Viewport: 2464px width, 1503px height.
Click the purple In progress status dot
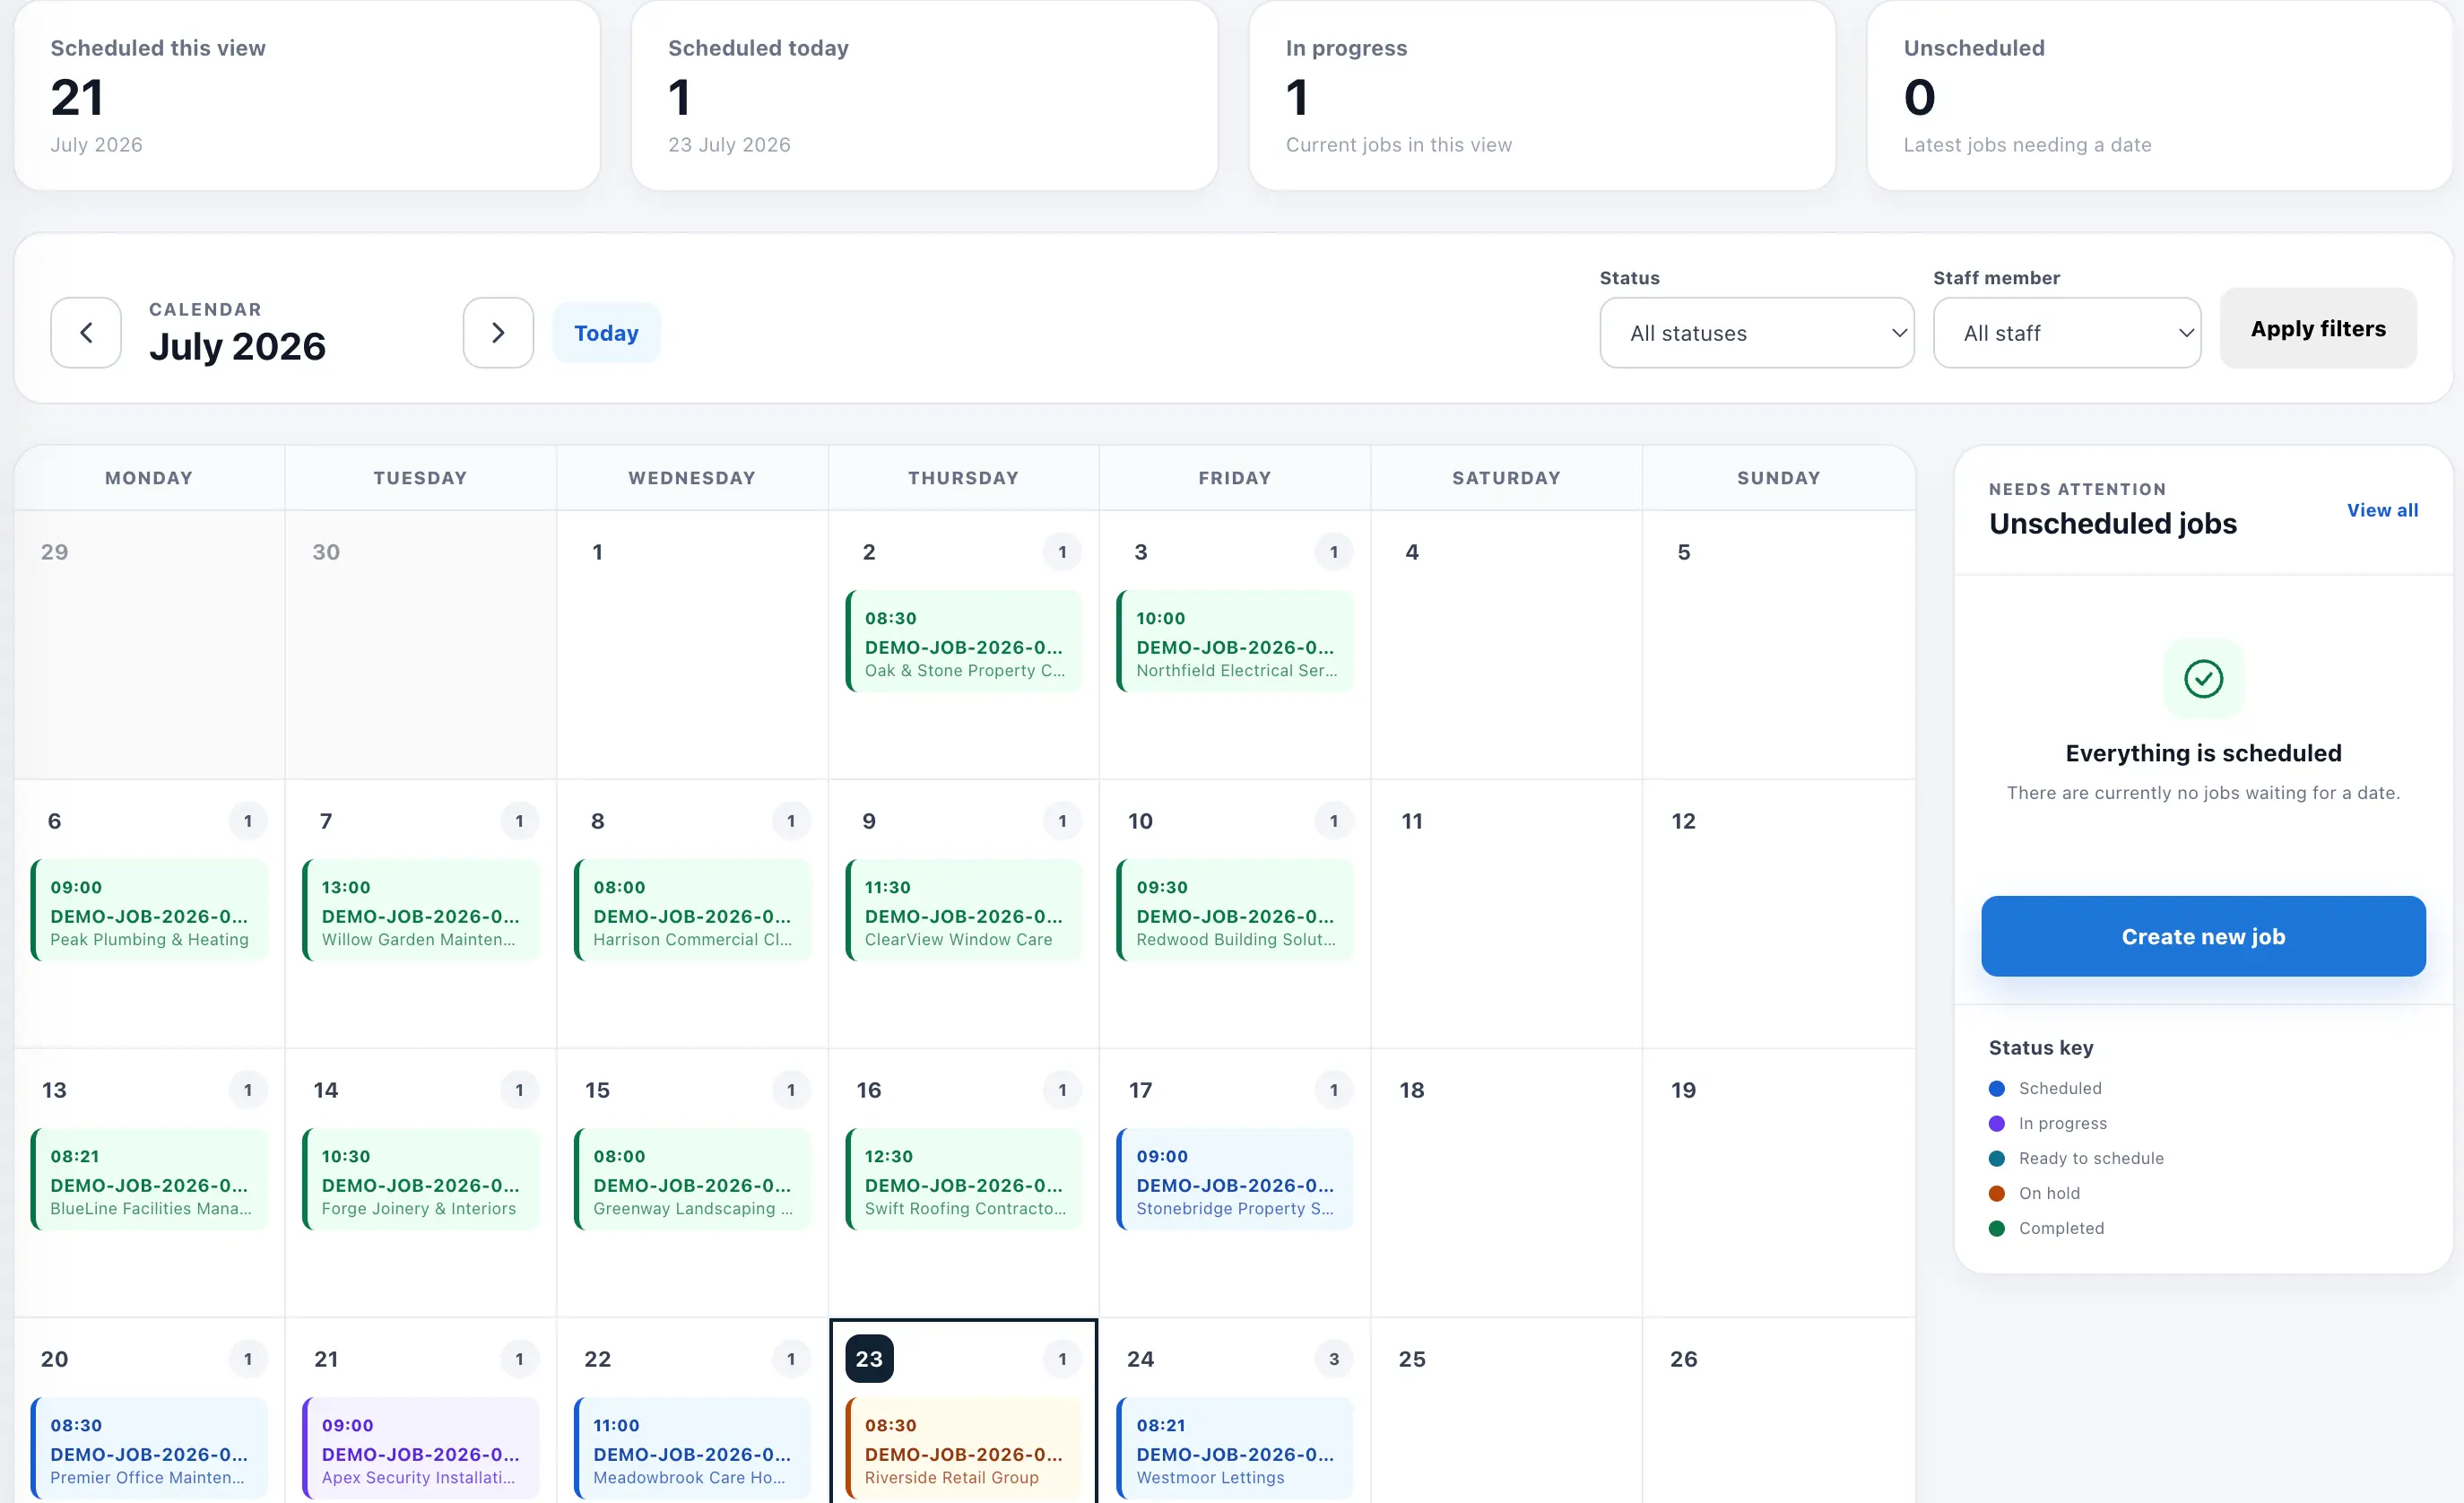(x=1997, y=1123)
